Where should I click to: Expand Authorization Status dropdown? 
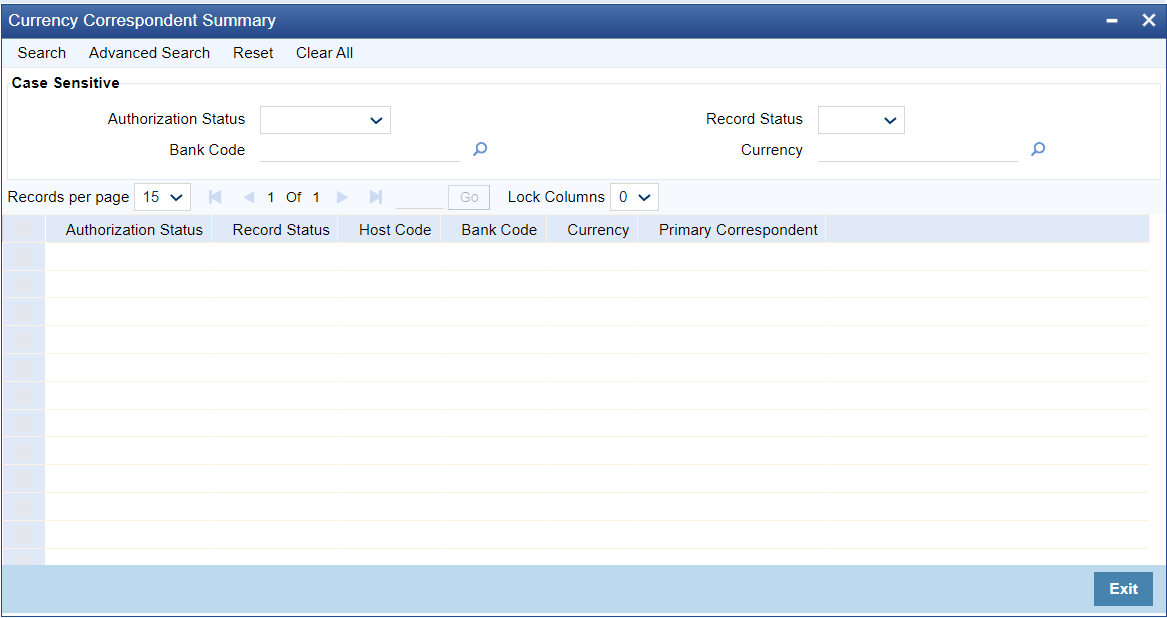coord(325,120)
